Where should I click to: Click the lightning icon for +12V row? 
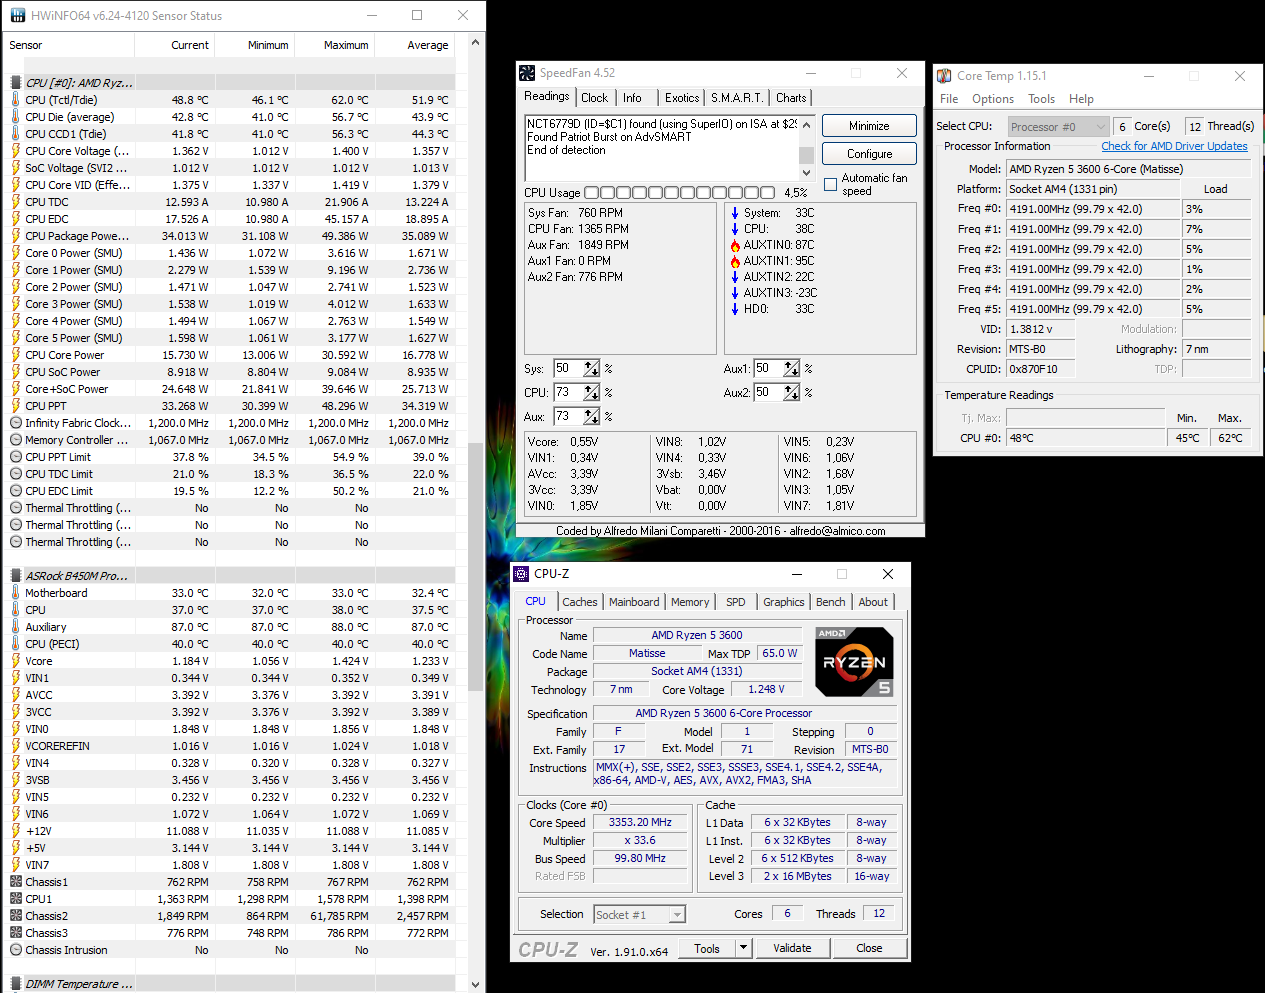(x=16, y=831)
